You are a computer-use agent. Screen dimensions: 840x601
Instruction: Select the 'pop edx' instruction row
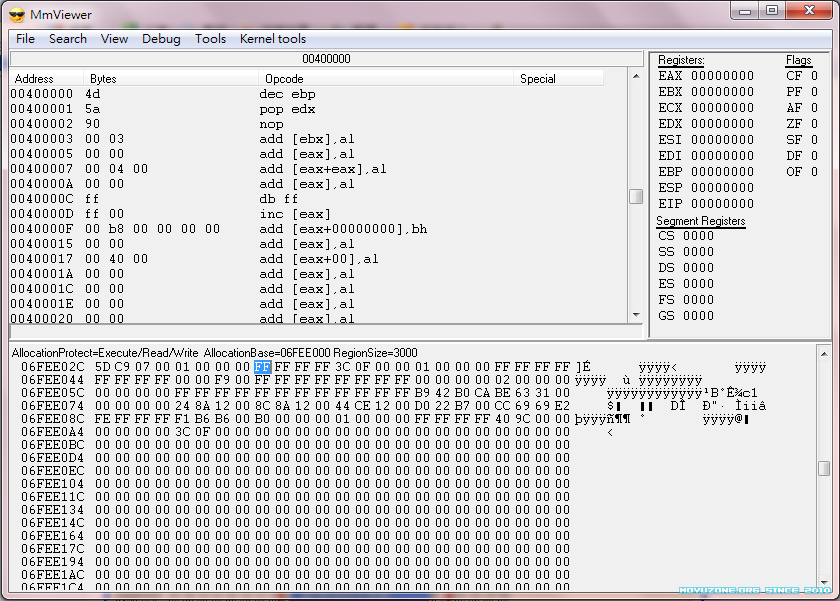click(x=287, y=109)
